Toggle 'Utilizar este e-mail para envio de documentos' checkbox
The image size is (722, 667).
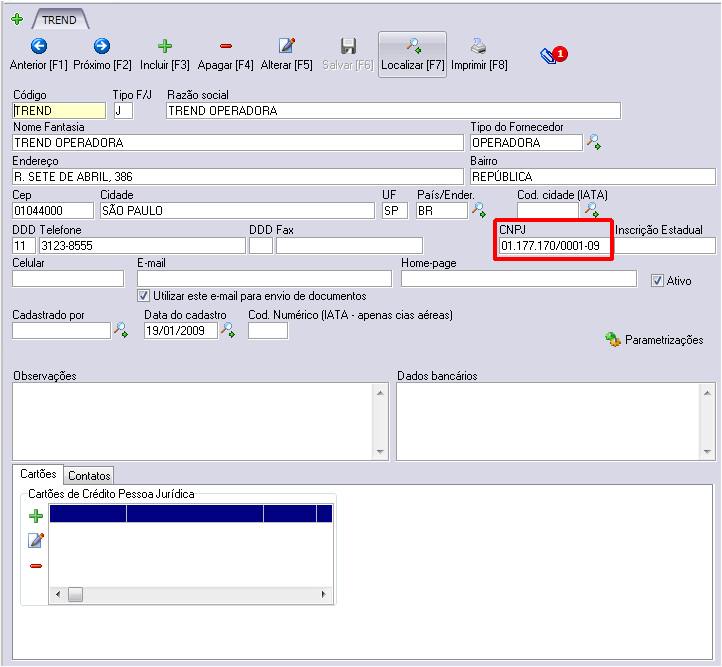click(143, 296)
